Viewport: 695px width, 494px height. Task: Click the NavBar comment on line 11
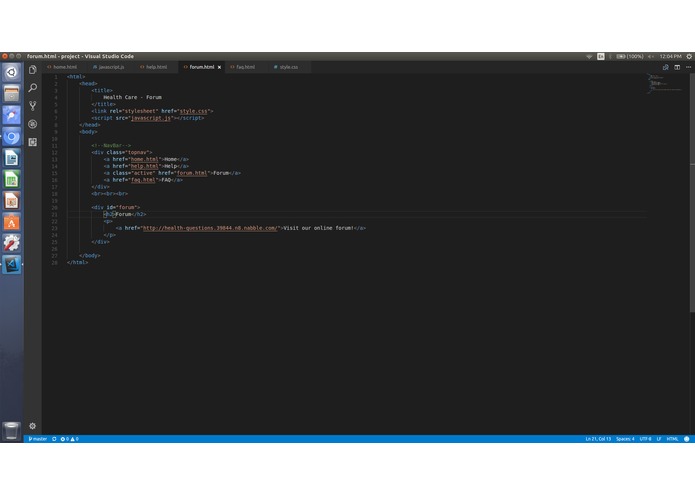pos(111,145)
